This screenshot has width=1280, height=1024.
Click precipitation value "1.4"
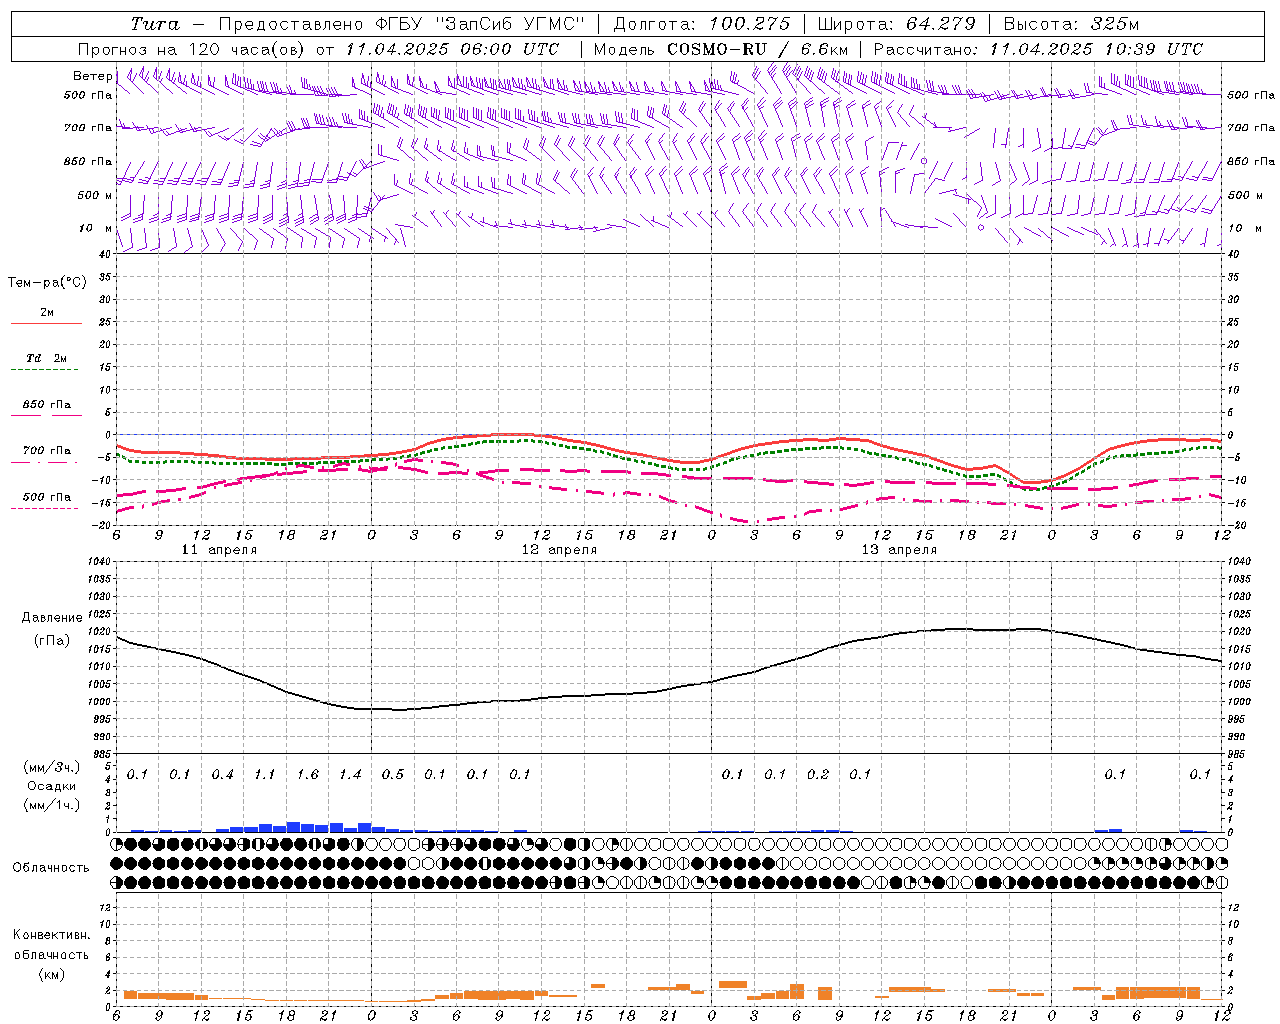point(350,774)
